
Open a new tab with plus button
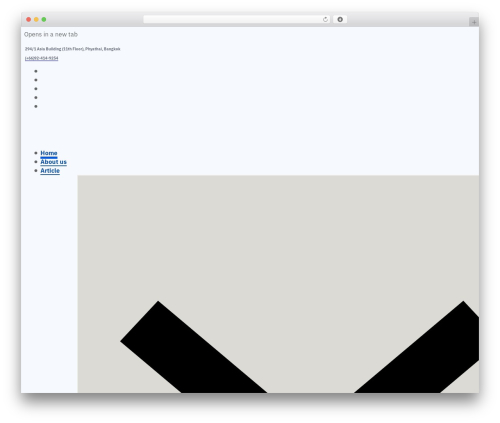click(474, 22)
